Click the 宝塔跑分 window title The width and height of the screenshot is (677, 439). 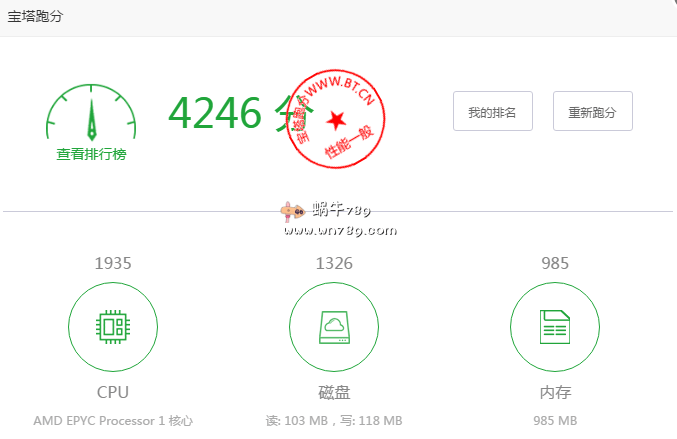click(x=37, y=17)
